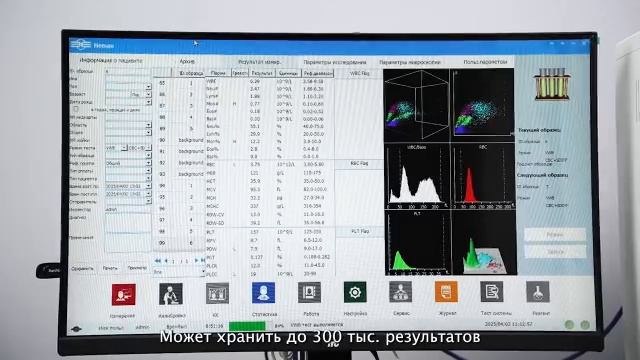
Task: Switch to Параметры исследования tab
Action: [335, 62]
